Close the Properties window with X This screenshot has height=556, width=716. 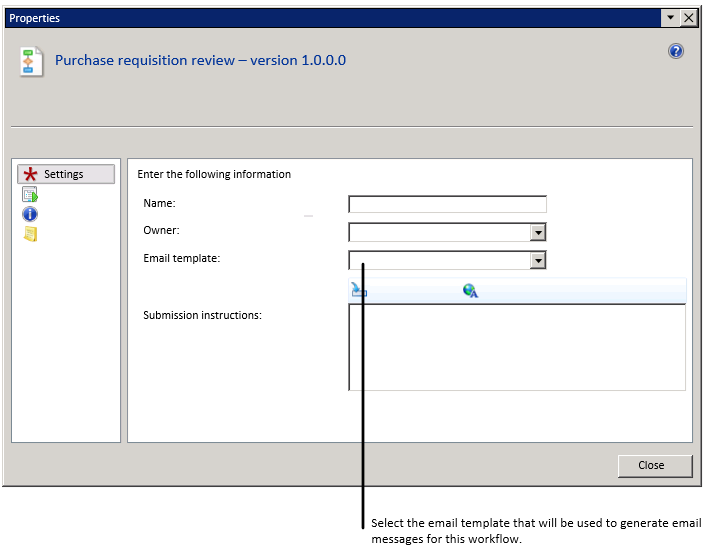(689, 18)
